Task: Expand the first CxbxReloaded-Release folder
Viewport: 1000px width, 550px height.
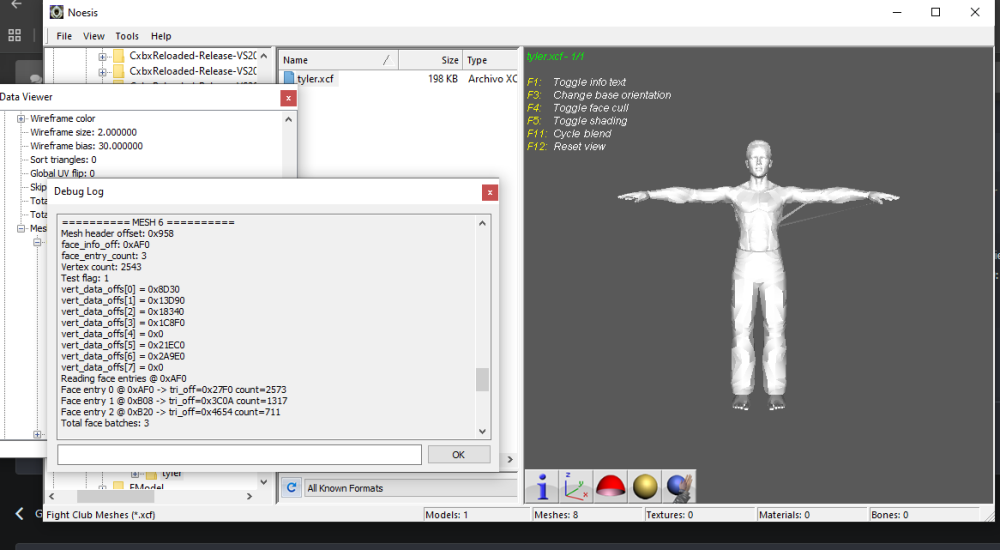Action: click(x=102, y=57)
